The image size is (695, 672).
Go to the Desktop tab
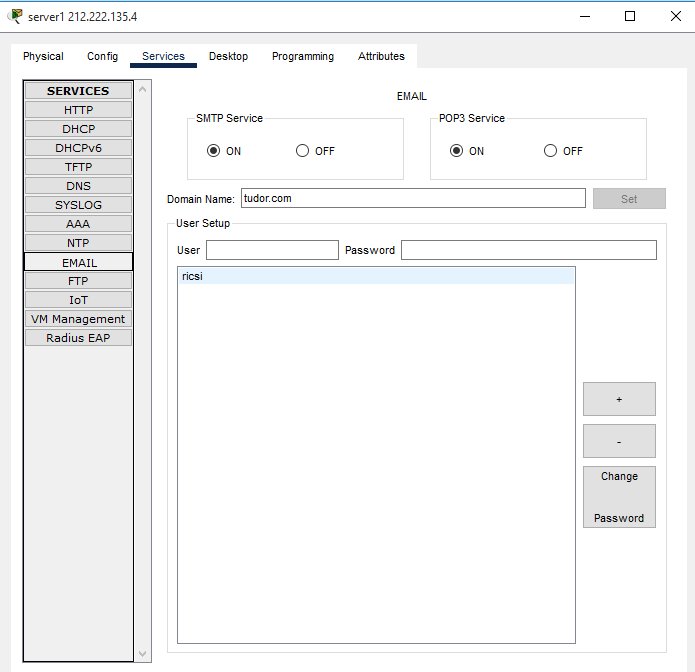[x=228, y=56]
